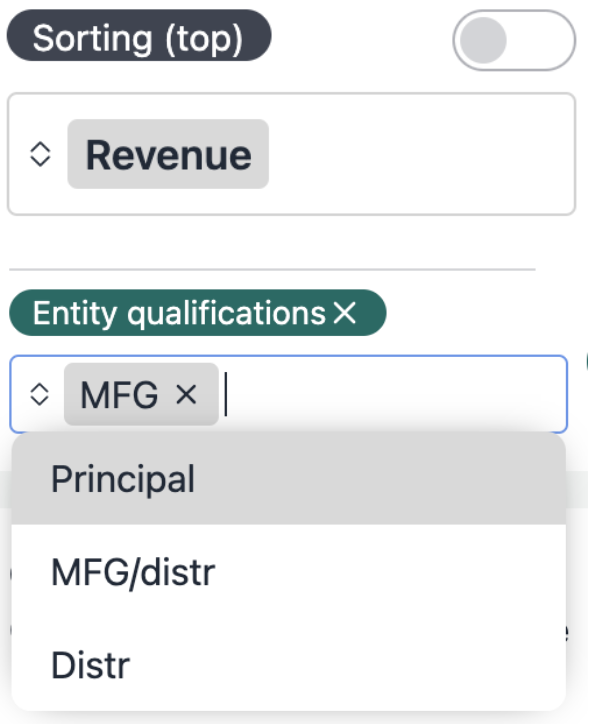Click the gray knob of the sorting switch
This screenshot has height=724, width=592.
483,41
